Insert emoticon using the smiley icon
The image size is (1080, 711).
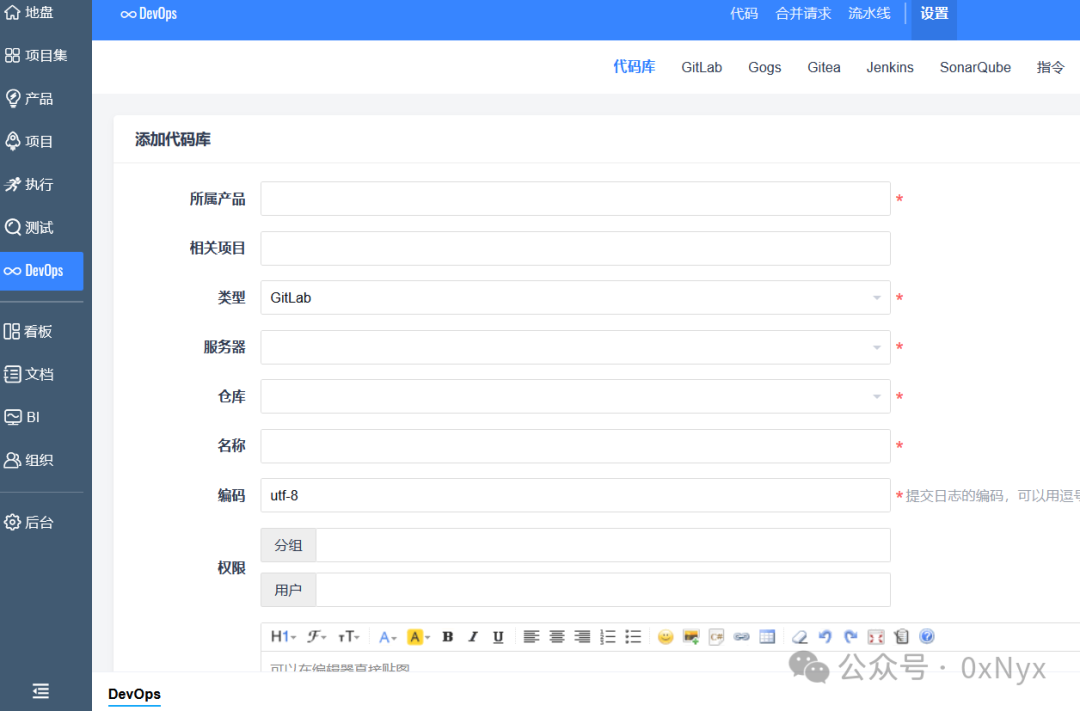coord(665,637)
